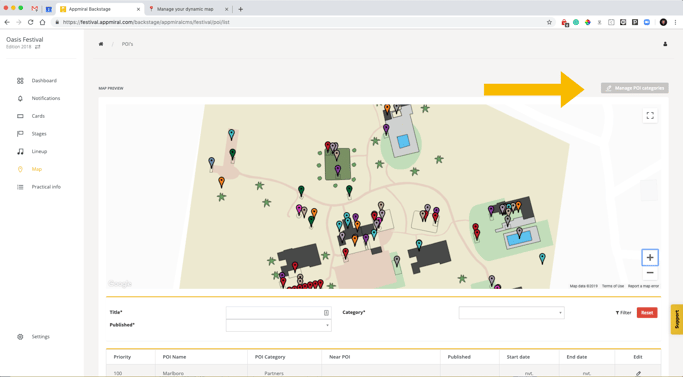Screen dimensions: 683x377
Task: Click the browser address bar
Action: [301, 22]
